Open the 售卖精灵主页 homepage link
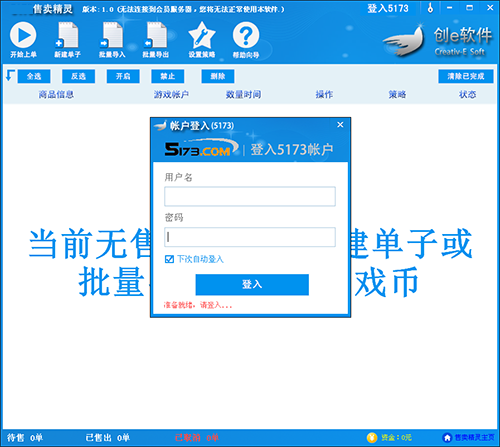This screenshot has width=500, height=447. (474, 438)
